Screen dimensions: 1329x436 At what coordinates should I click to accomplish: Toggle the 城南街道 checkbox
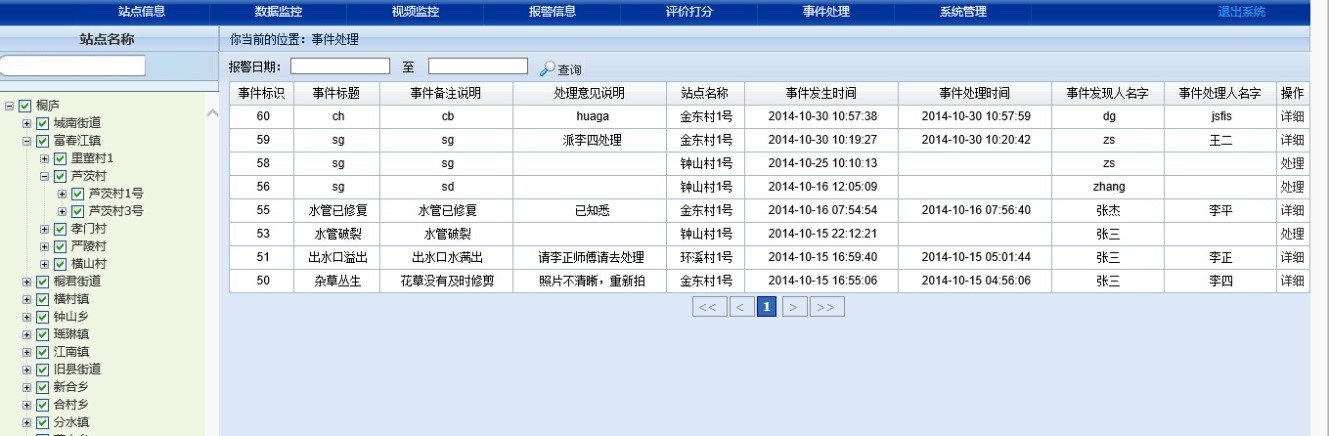[x=43, y=123]
